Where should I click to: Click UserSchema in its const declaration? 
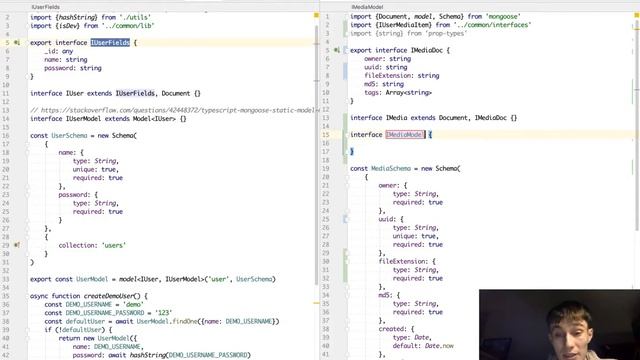69,136
